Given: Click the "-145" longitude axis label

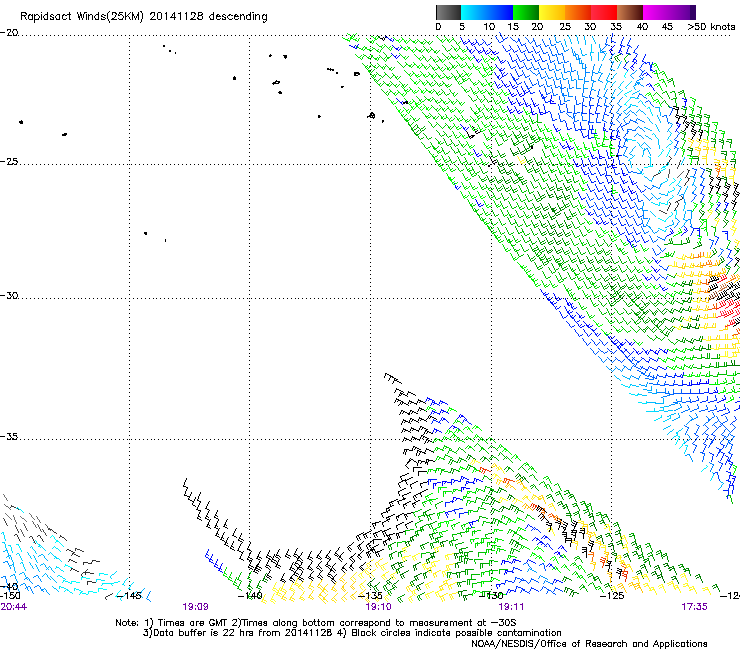Looking at the screenshot, I should (129, 595).
